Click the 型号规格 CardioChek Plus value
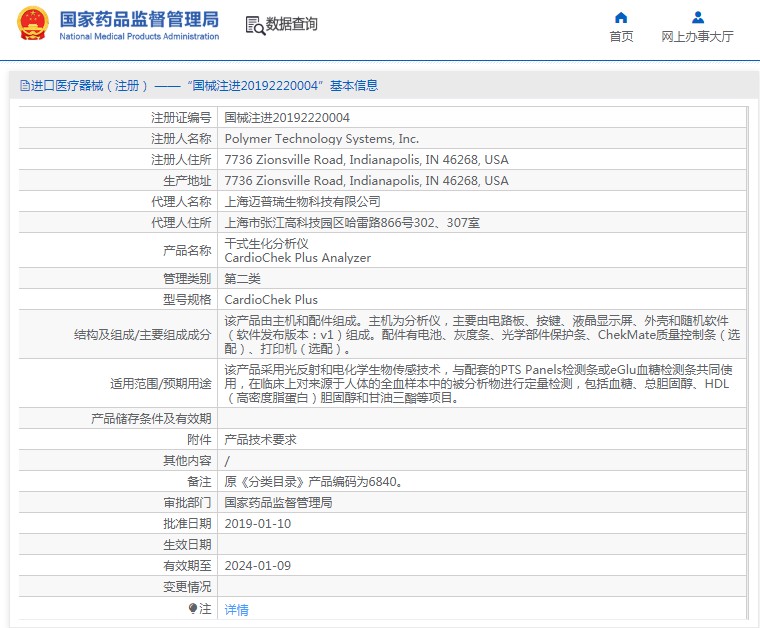760x628 pixels. pyautogui.click(x=271, y=299)
